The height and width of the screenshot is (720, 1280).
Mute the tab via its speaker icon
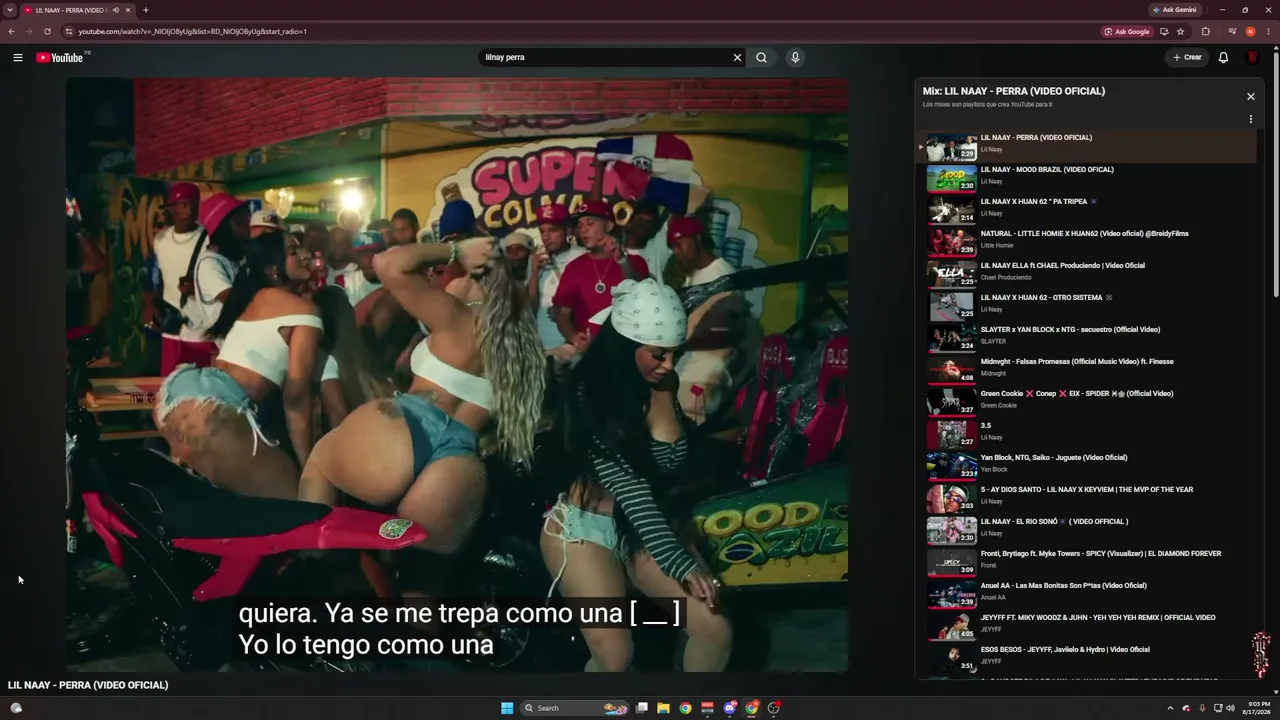[116, 10]
